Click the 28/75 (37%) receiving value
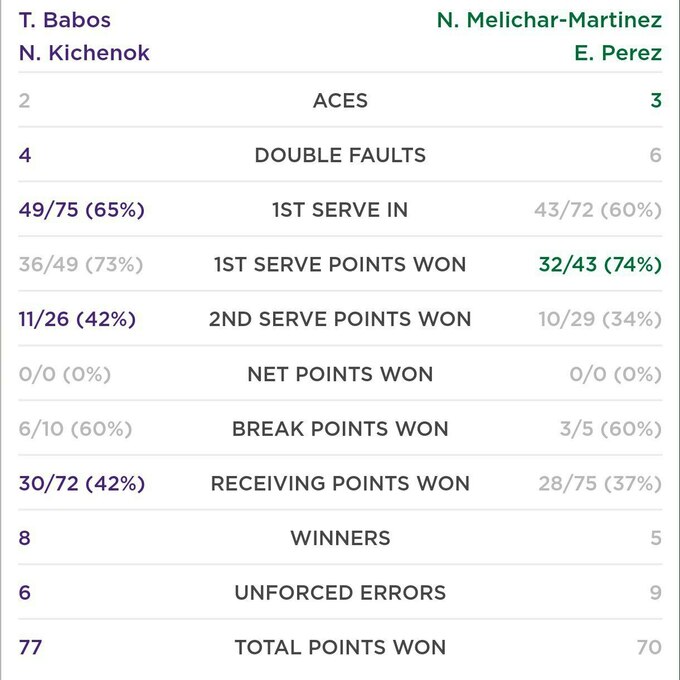Image resolution: width=680 pixels, height=680 pixels. (599, 483)
